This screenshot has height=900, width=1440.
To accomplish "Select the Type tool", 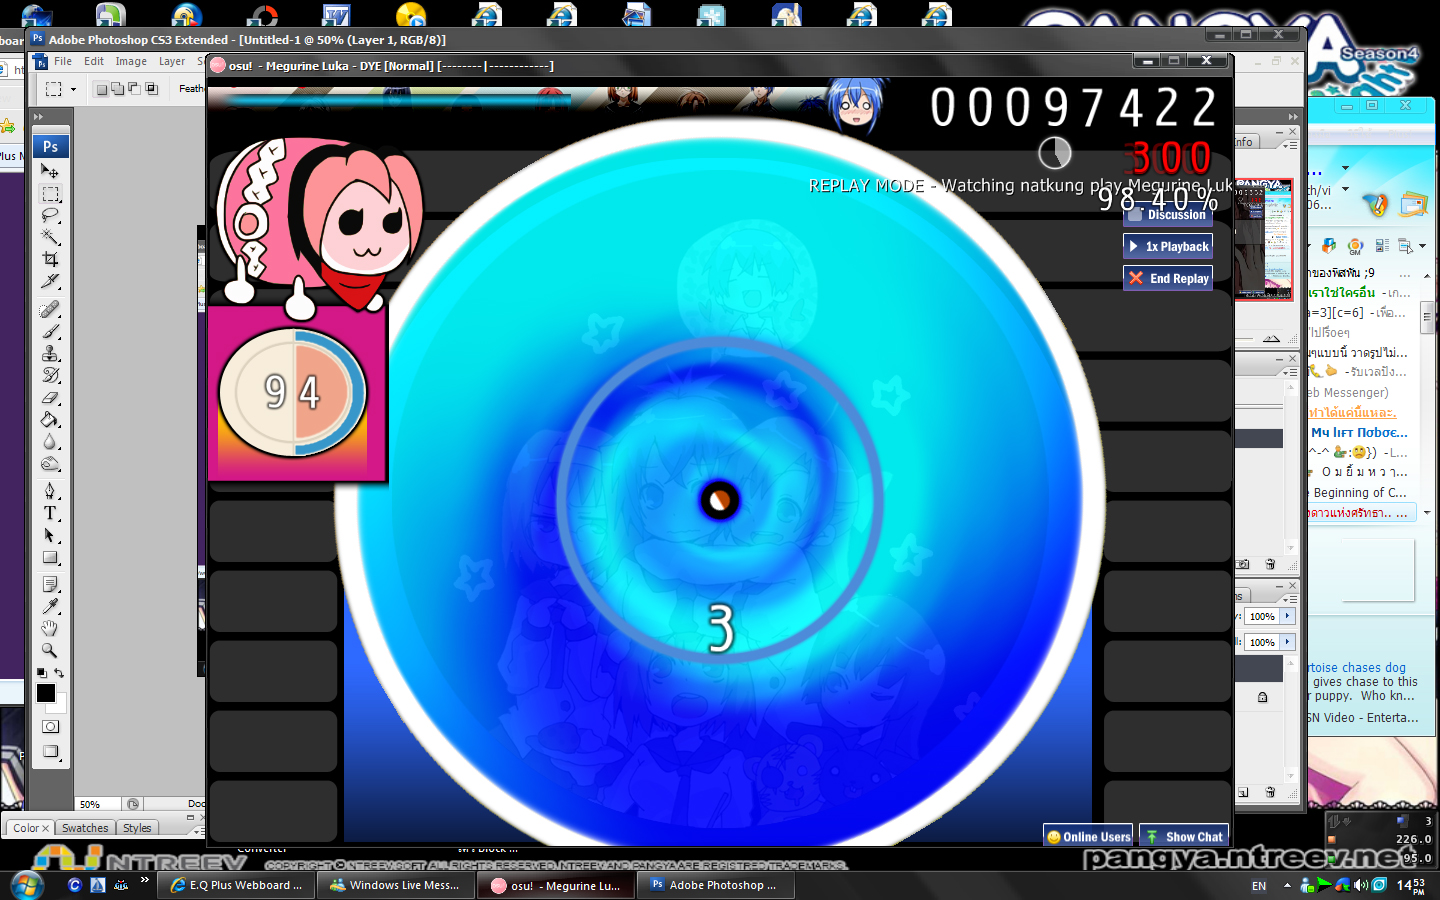I will 50,513.
